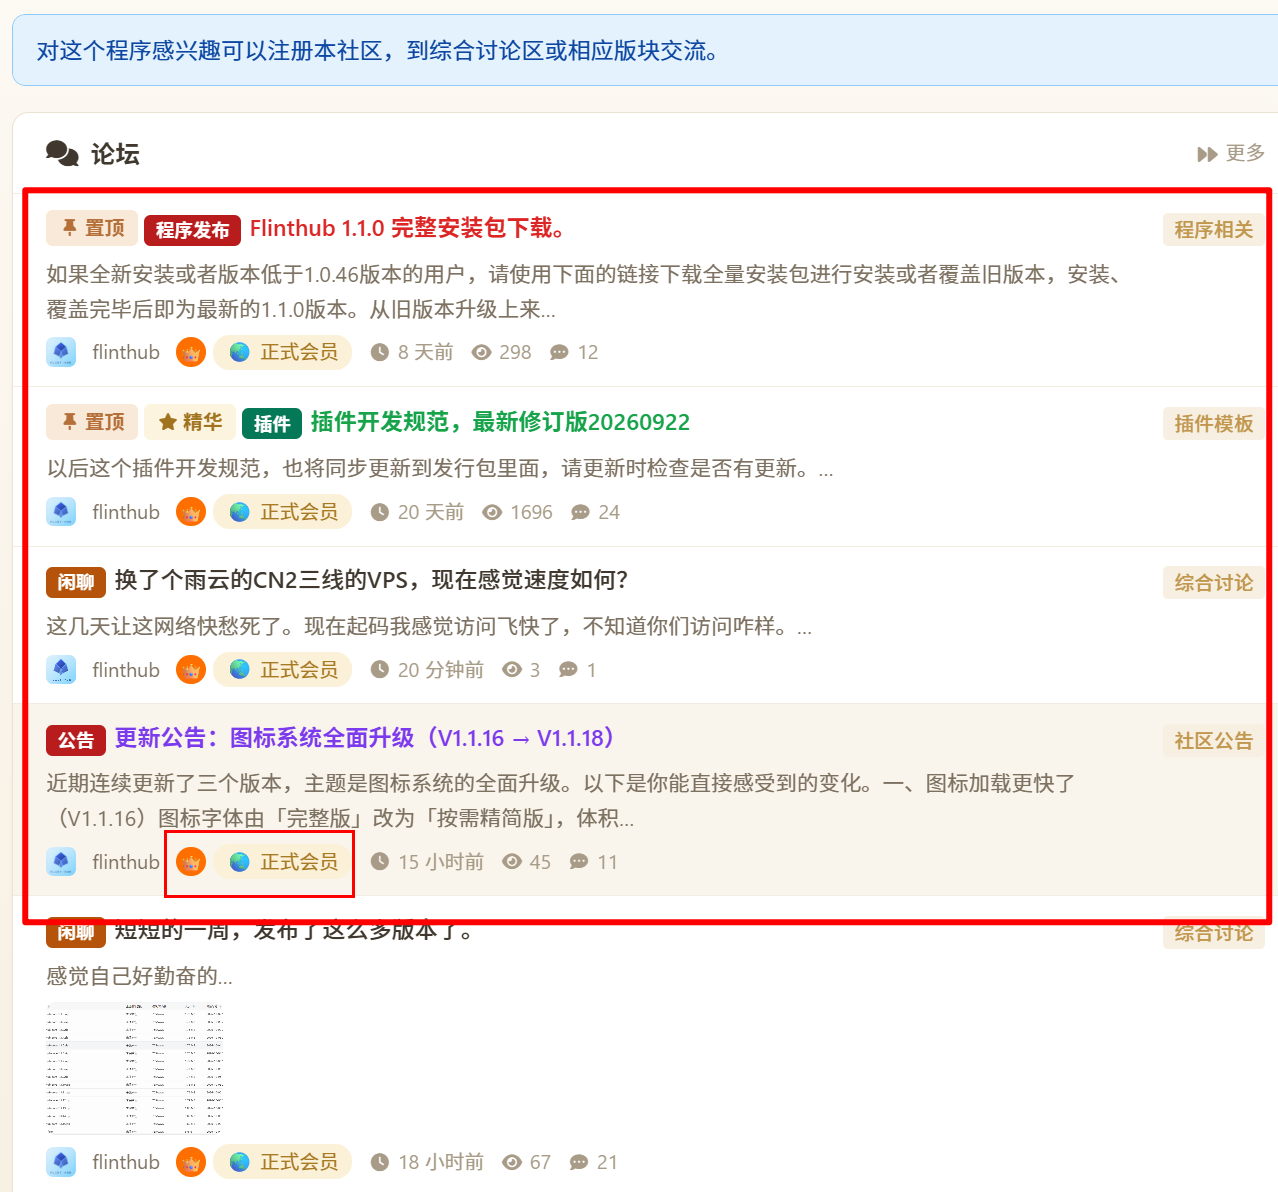
Task: Click flinthub username in the 插件开发规范 post
Action: click(x=126, y=512)
